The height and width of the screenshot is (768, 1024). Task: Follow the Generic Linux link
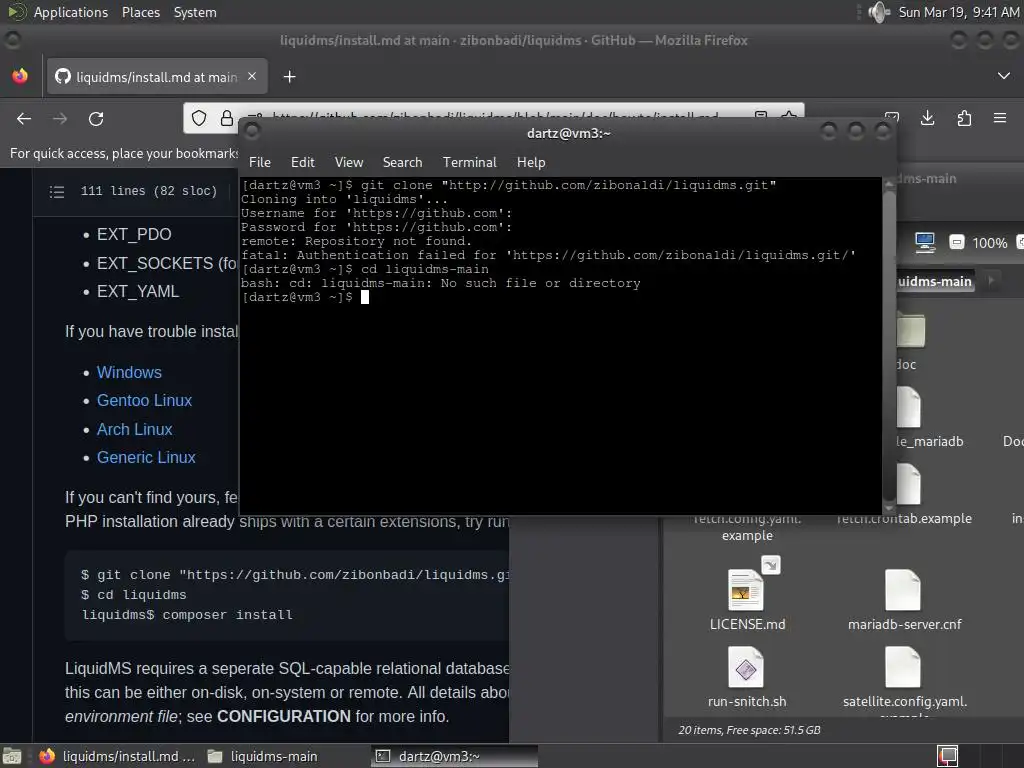[146, 457]
